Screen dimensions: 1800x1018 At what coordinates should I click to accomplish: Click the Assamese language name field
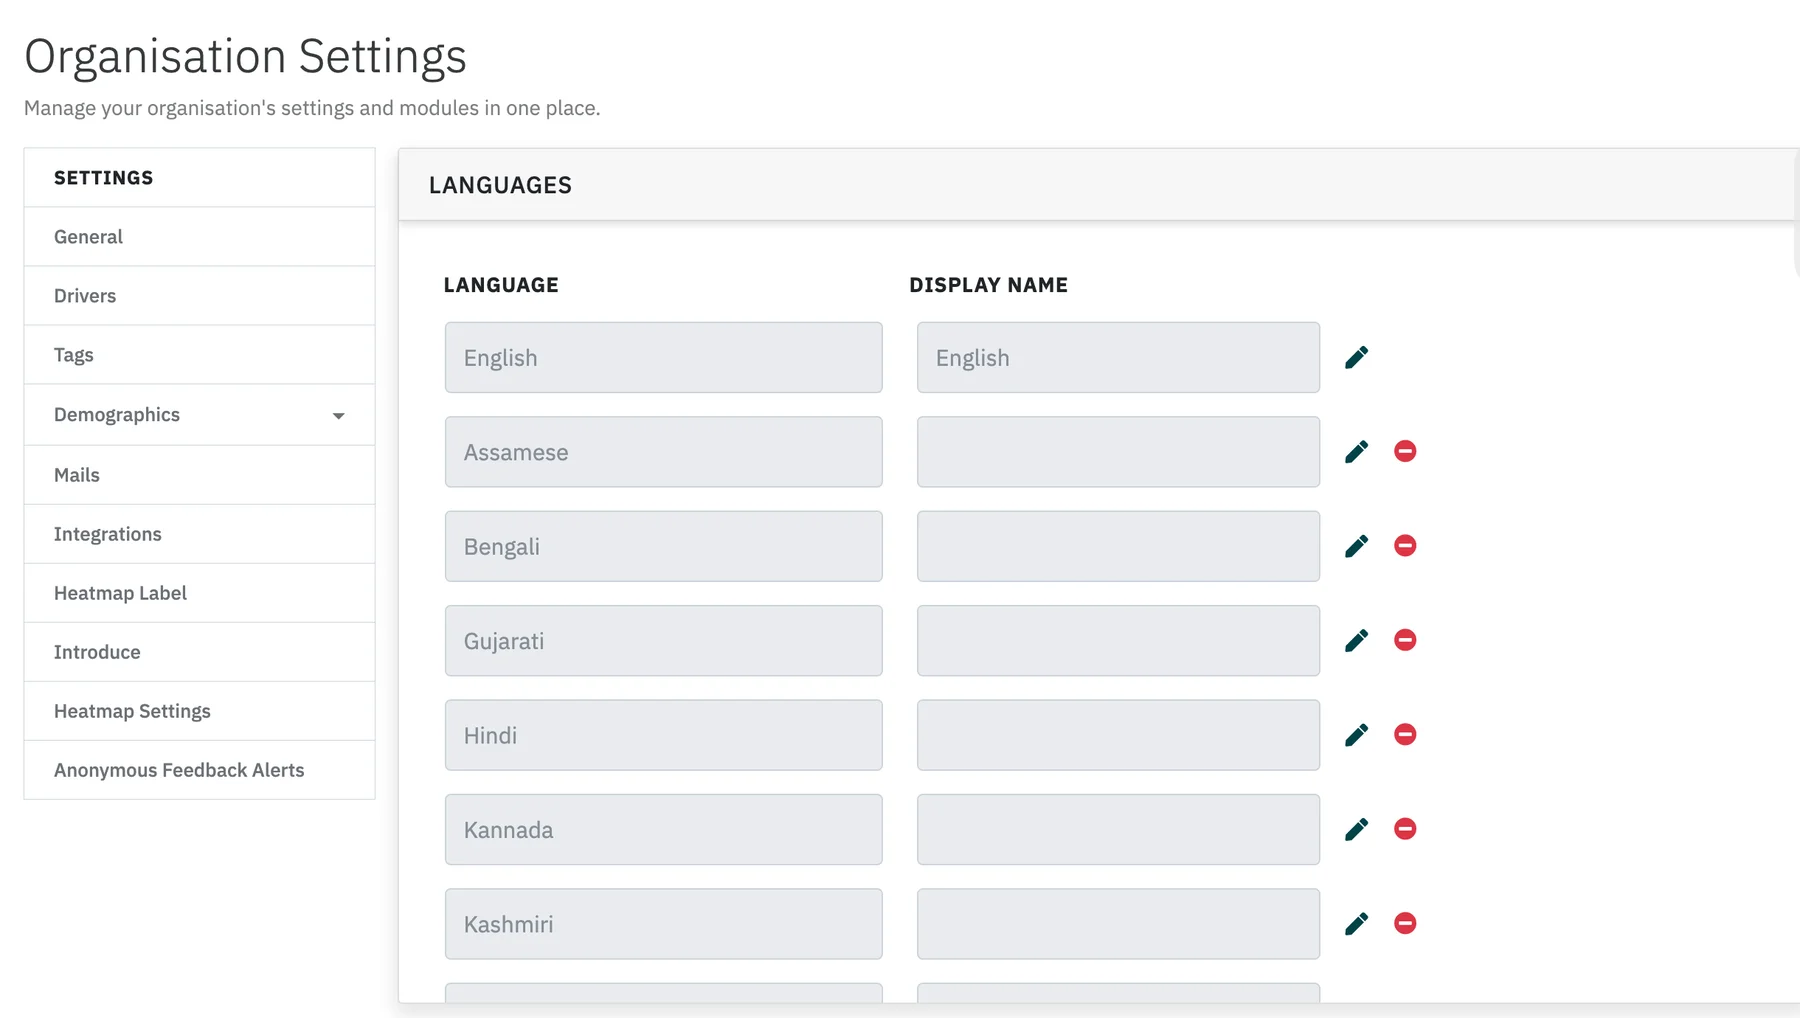point(663,452)
